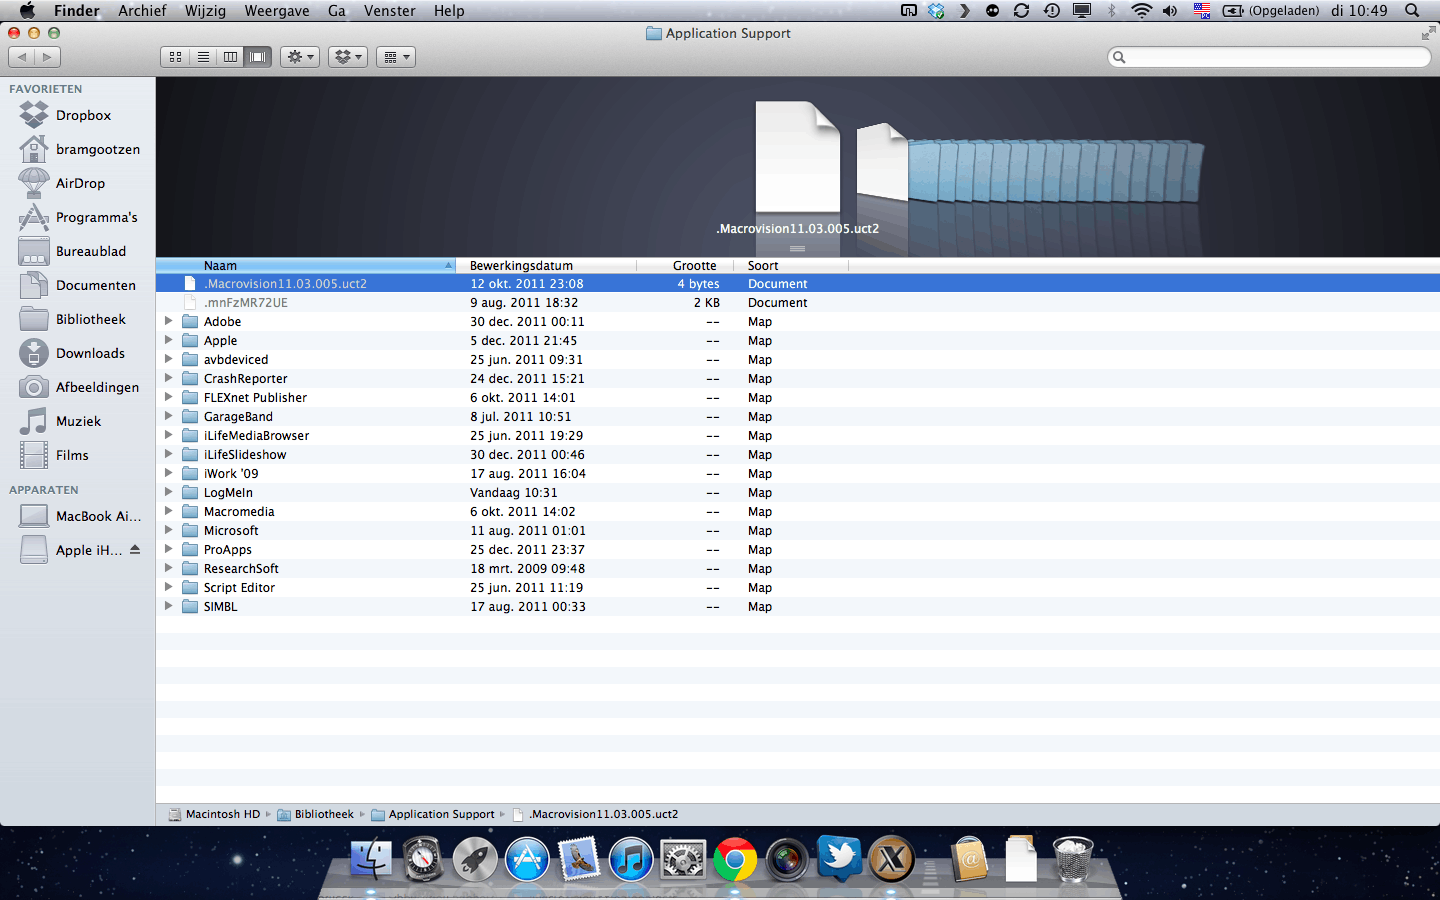Switch to Cover Flow view
The height and width of the screenshot is (900, 1440).
pos(258,57)
